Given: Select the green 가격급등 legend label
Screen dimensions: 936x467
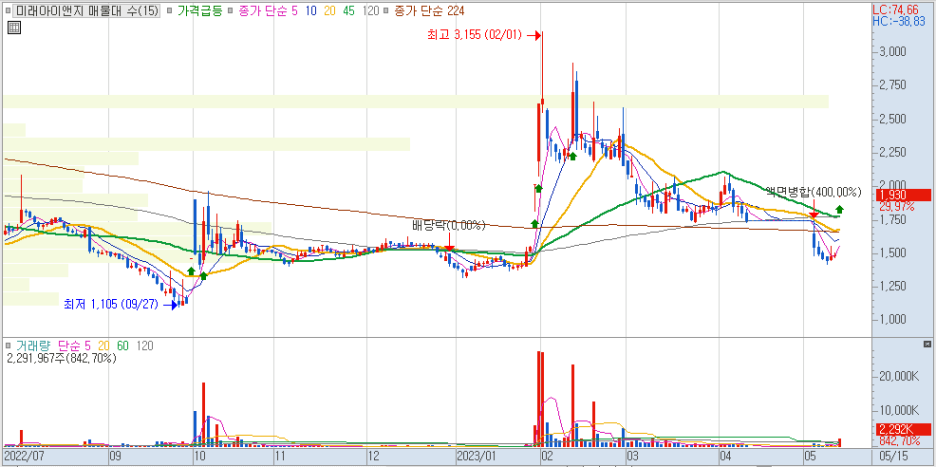Looking at the screenshot, I should tap(199, 11).
